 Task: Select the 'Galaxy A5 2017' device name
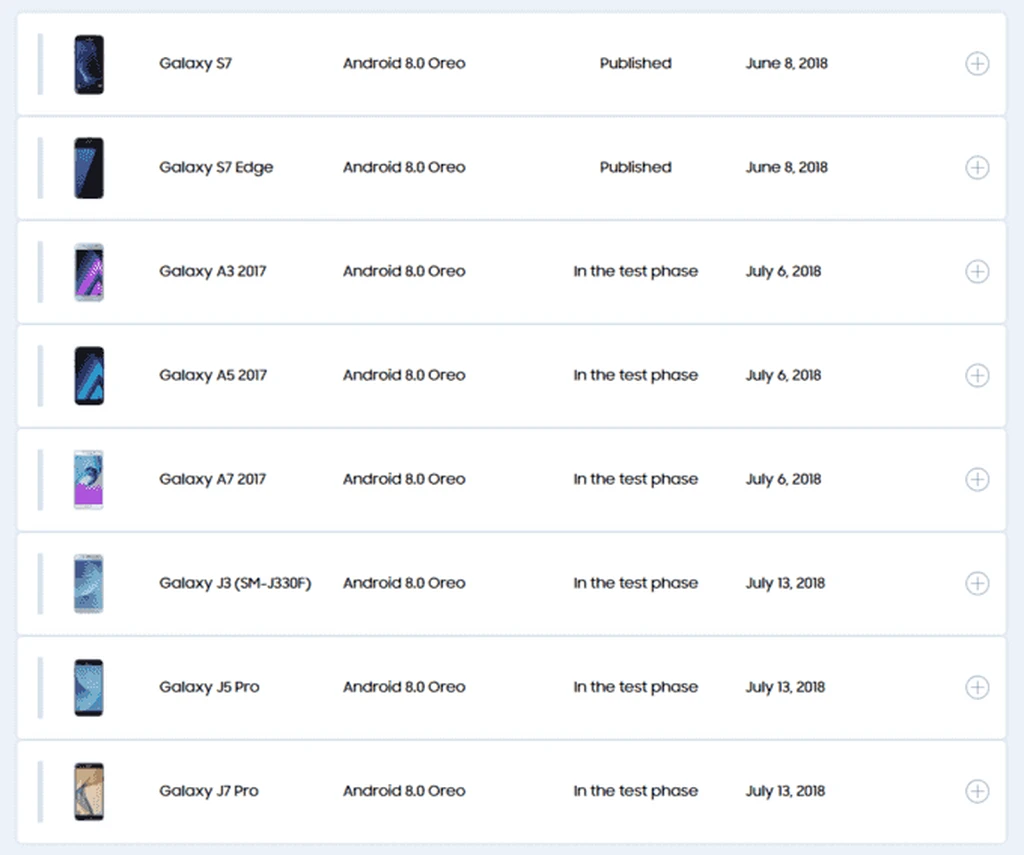[213, 375]
